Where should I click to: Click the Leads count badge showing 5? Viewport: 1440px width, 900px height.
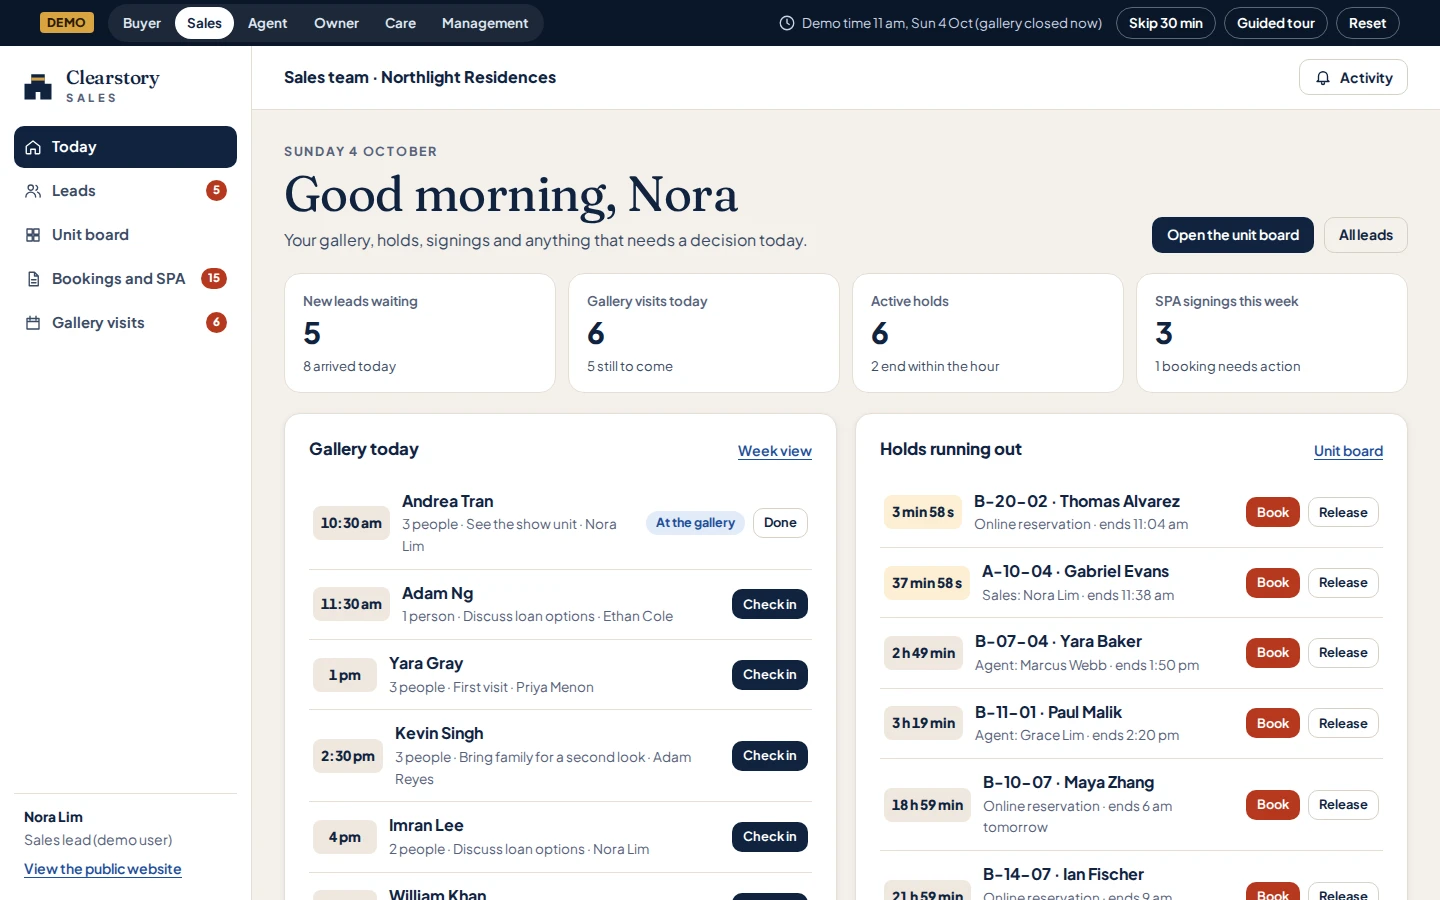tap(216, 190)
